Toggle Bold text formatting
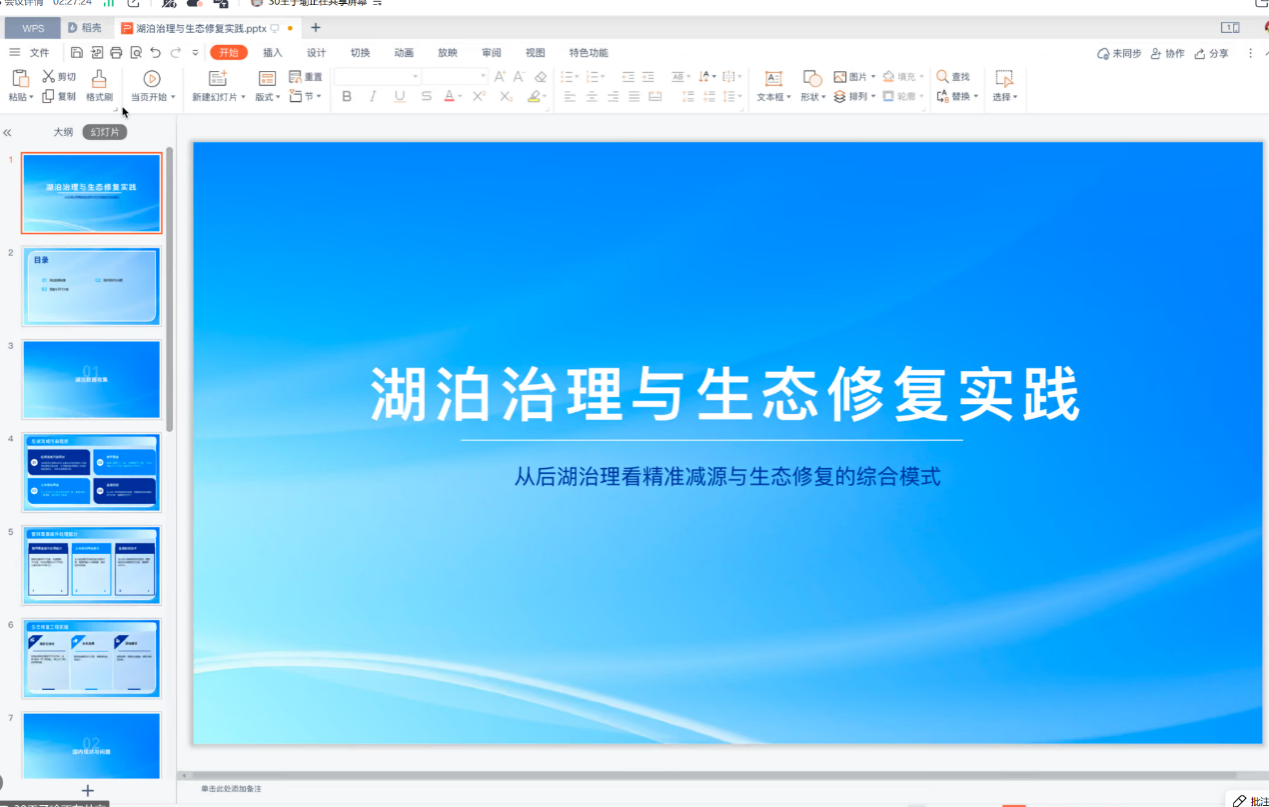 click(347, 97)
